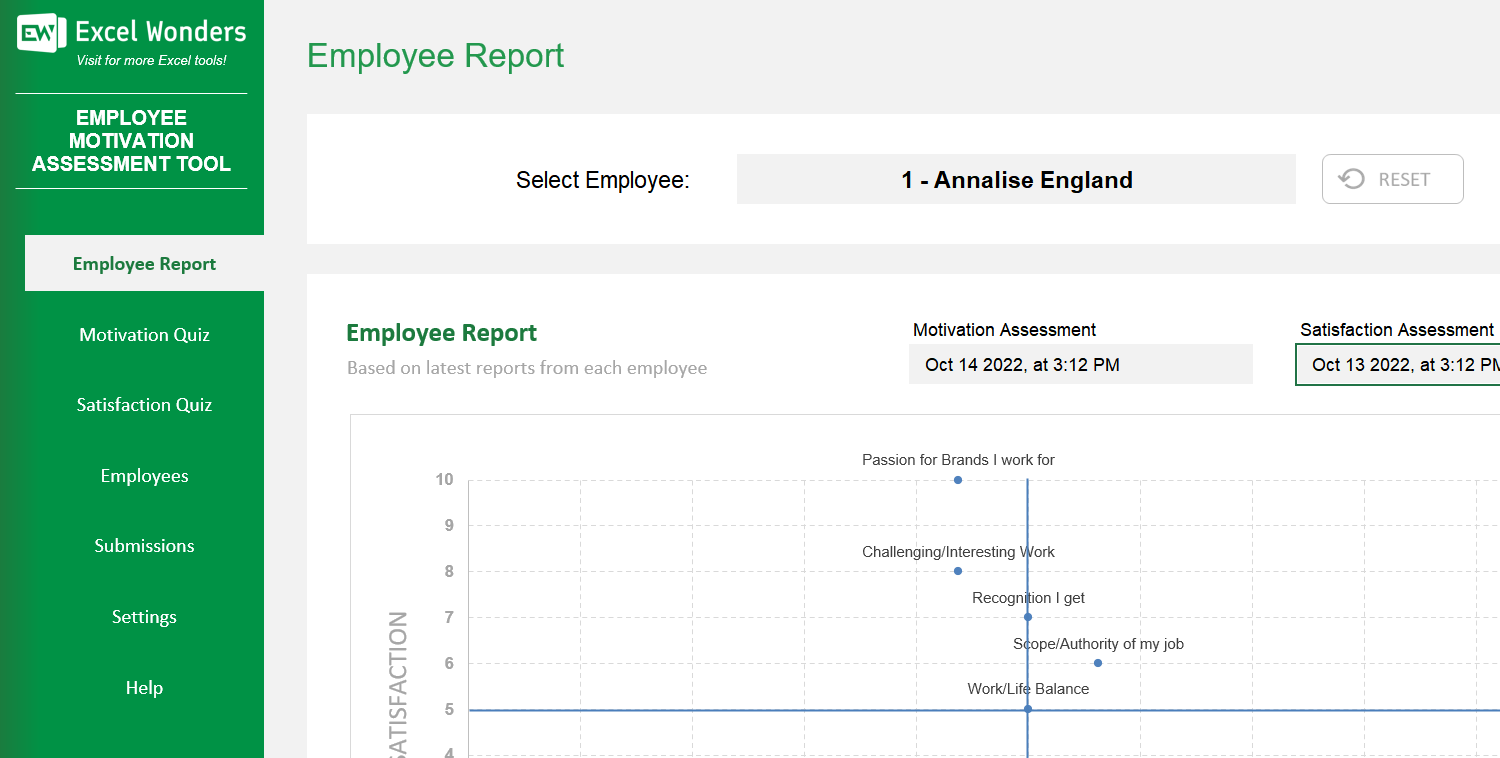
Task: Open the Motivation Assessment date field
Action: pyautogui.click(x=1080, y=364)
